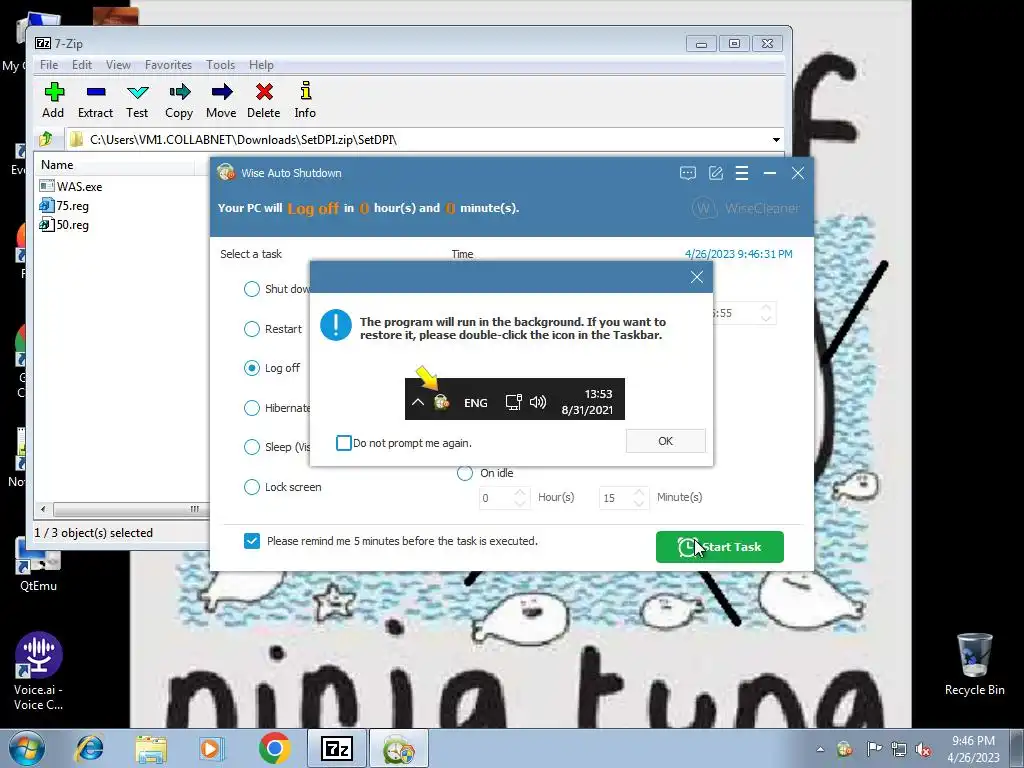The width and height of the screenshot is (1024, 768).
Task: Select the QtEmu desktop shortcut
Action: click(38, 564)
